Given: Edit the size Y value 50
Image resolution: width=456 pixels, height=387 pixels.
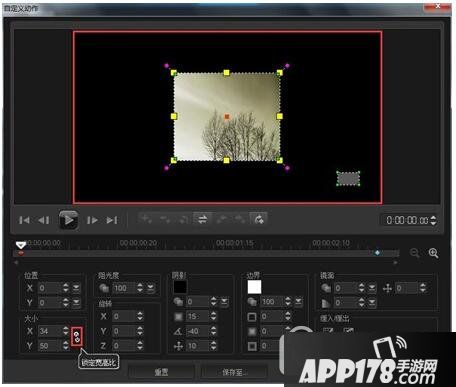Looking at the screenshot, I should 49,346.
